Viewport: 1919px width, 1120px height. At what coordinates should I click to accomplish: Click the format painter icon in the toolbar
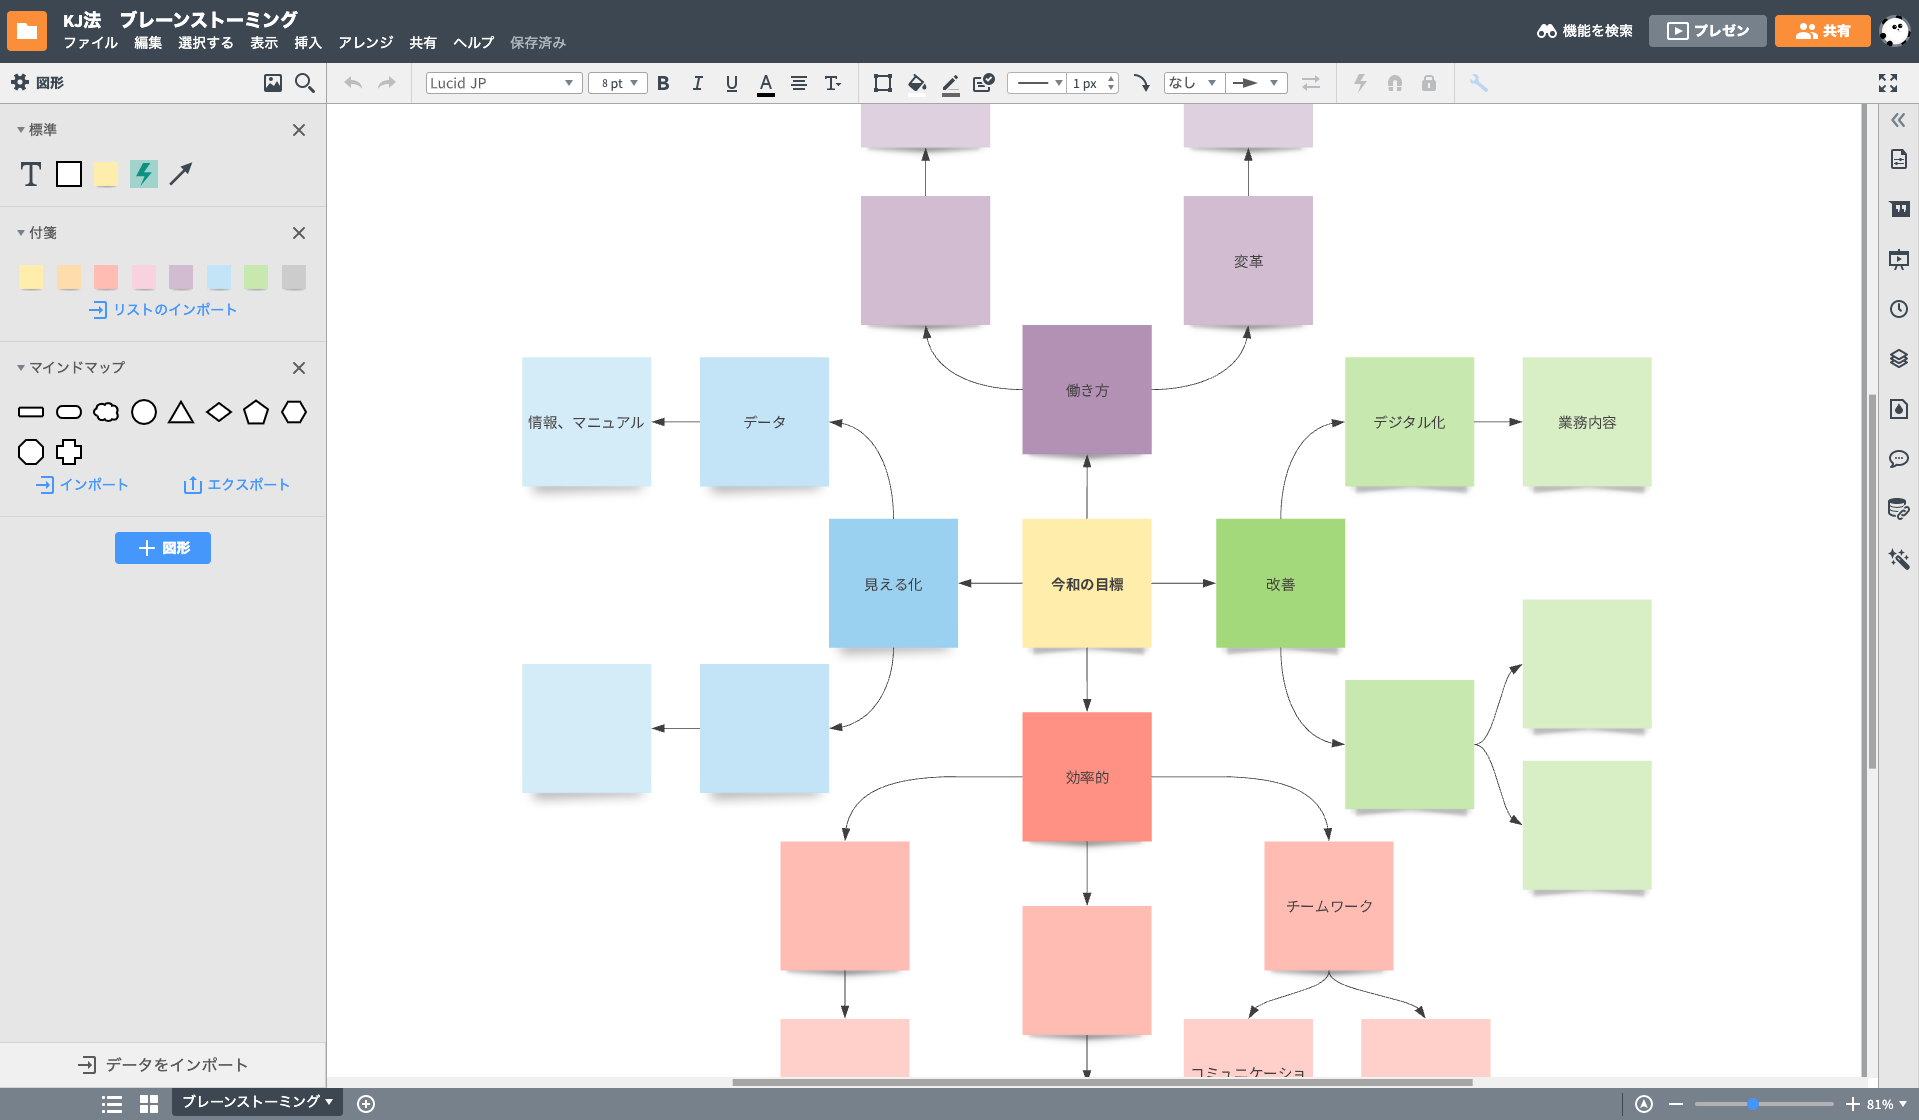982,83
